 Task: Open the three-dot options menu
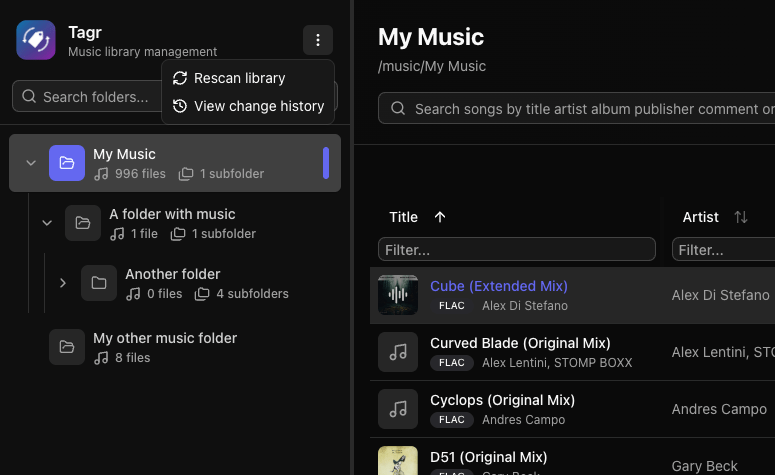318,41
